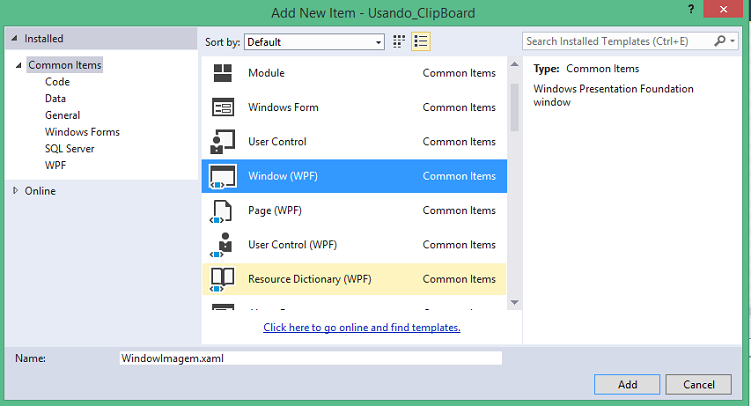
Task: Click the Page (WPF) template icon
Action: [221, 211]
